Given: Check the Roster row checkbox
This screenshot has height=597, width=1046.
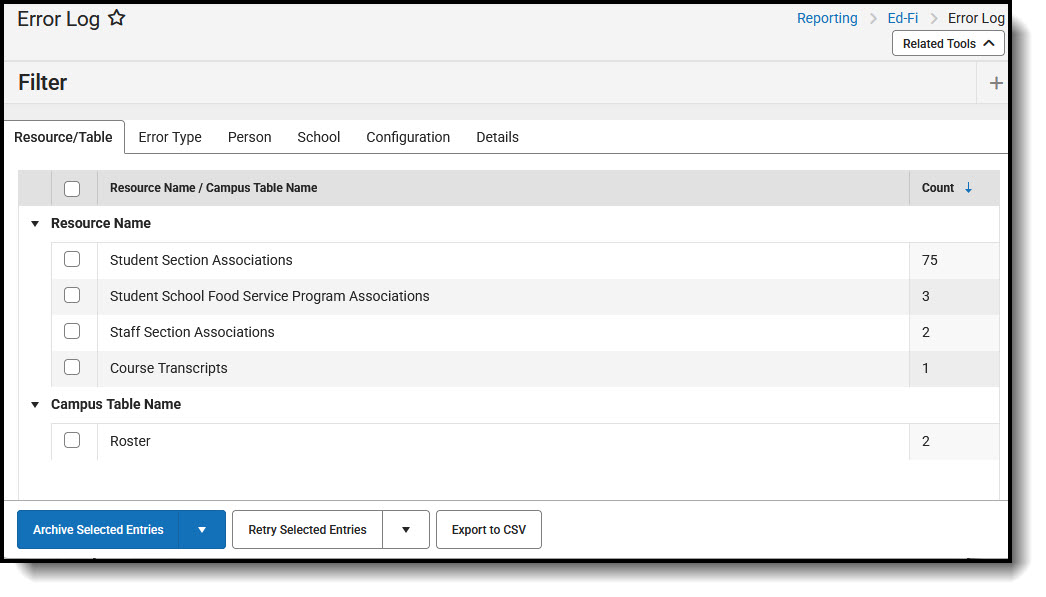Looking at the screenshot, I should click(72, 440).
